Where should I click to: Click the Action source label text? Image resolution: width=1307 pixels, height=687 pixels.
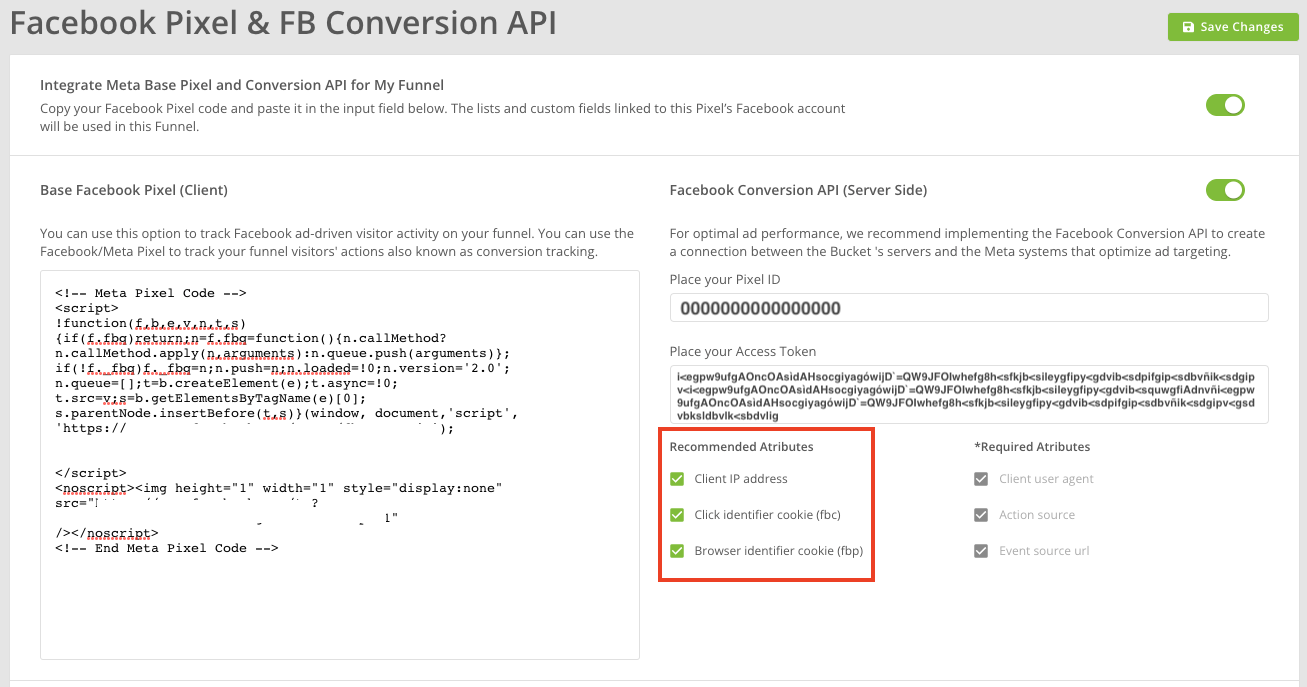1037,515
